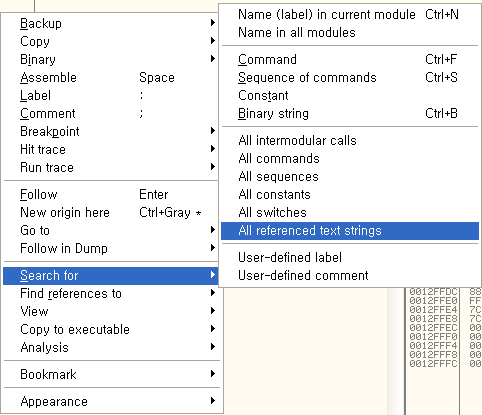The width and height of the screenshot is (482, 415).
Task: Select stack address 0012FFFC
Action: (x=433, y=364)
